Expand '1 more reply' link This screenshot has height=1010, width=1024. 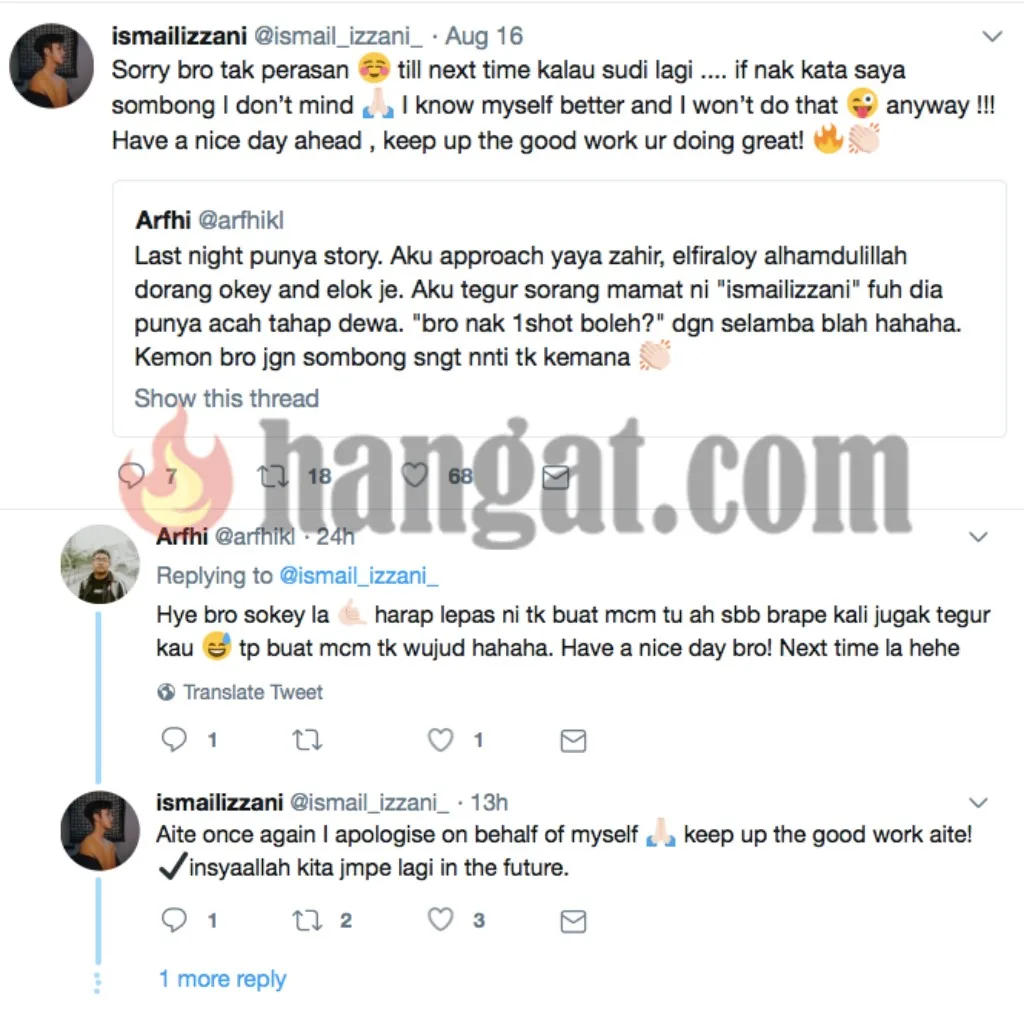coord(222,979)
